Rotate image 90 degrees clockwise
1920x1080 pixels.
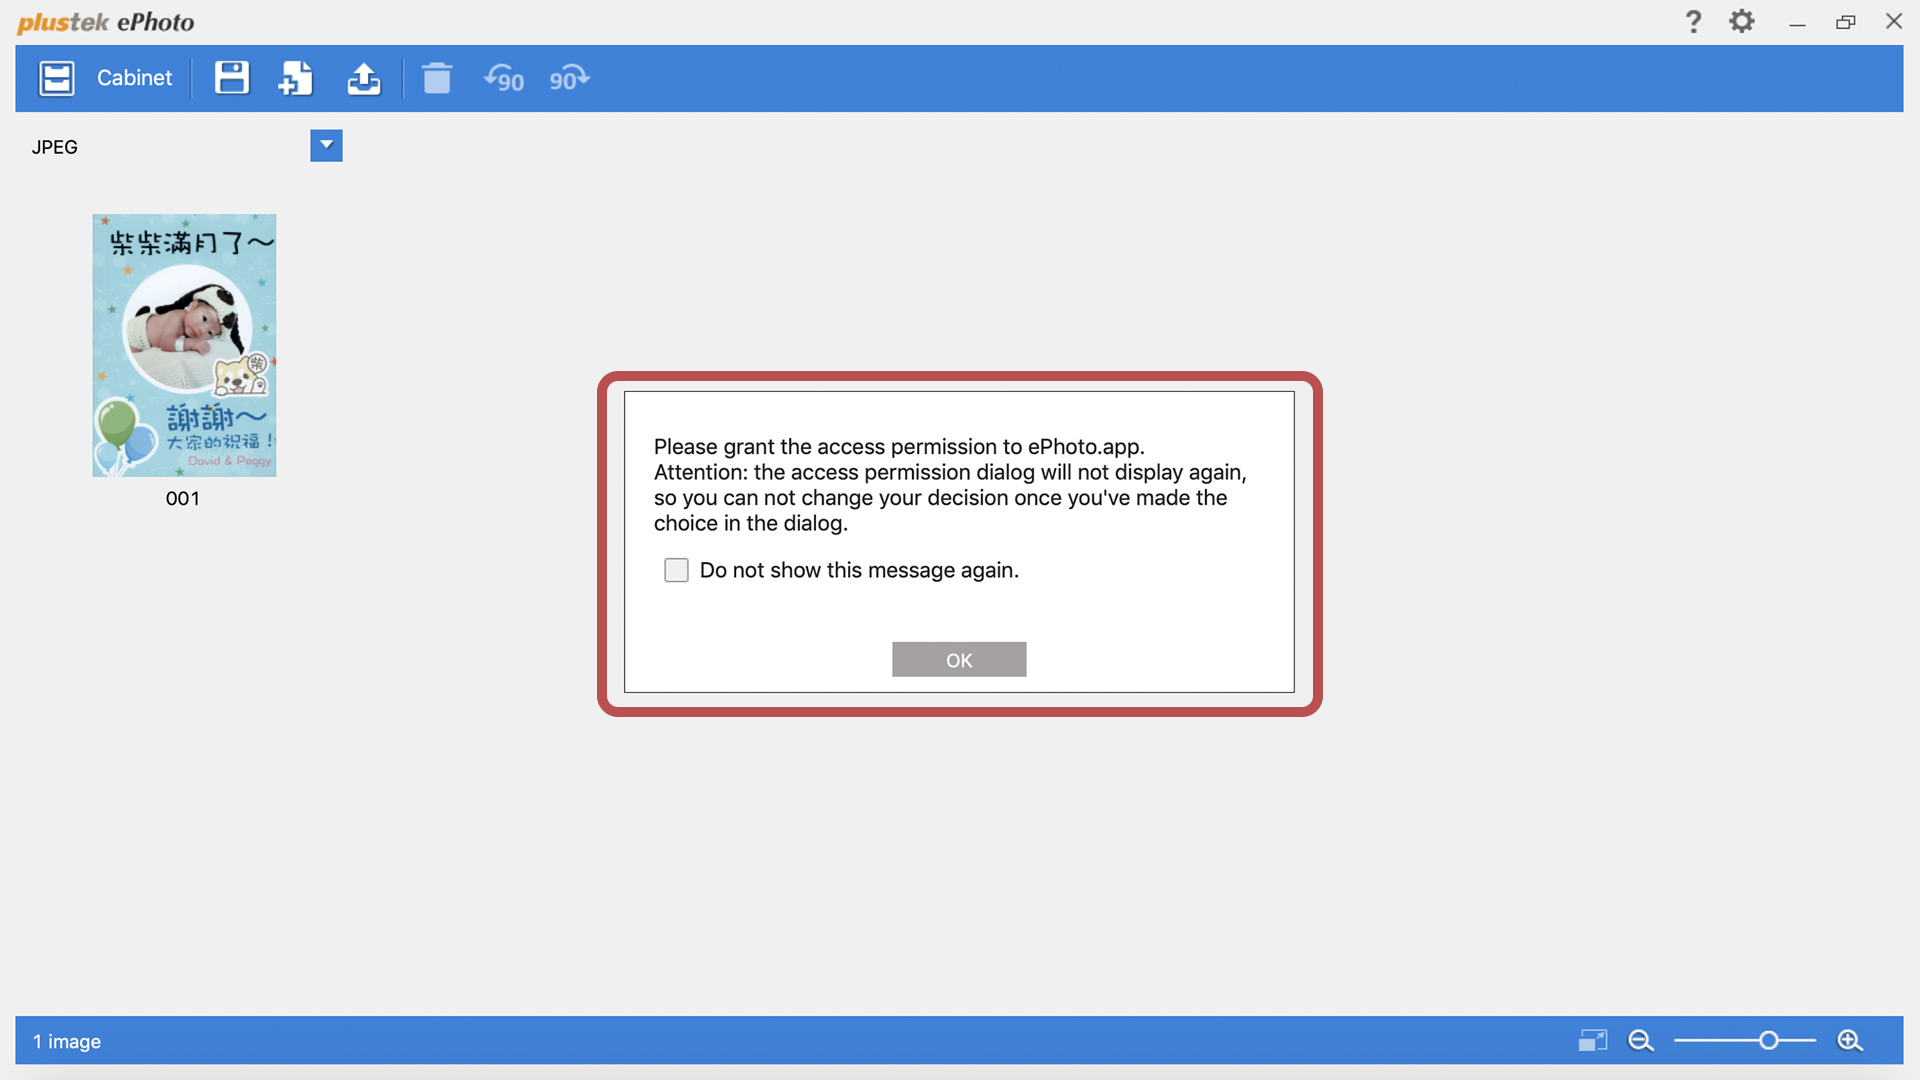pos(569,78)
